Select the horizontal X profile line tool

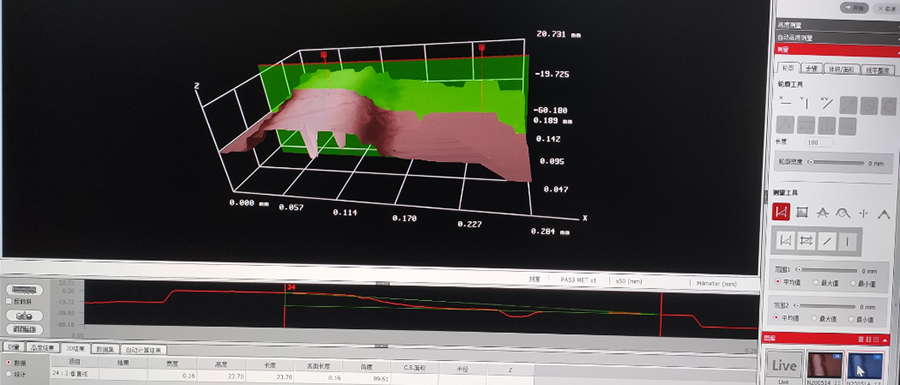[x=785, y=102]
